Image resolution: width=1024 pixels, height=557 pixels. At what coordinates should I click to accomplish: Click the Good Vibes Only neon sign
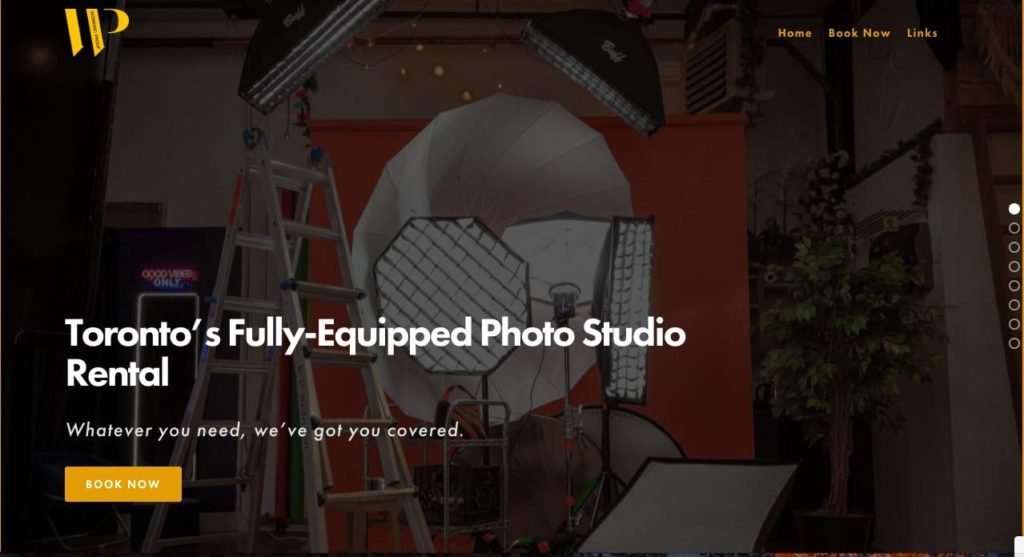(x=167, y=278)
